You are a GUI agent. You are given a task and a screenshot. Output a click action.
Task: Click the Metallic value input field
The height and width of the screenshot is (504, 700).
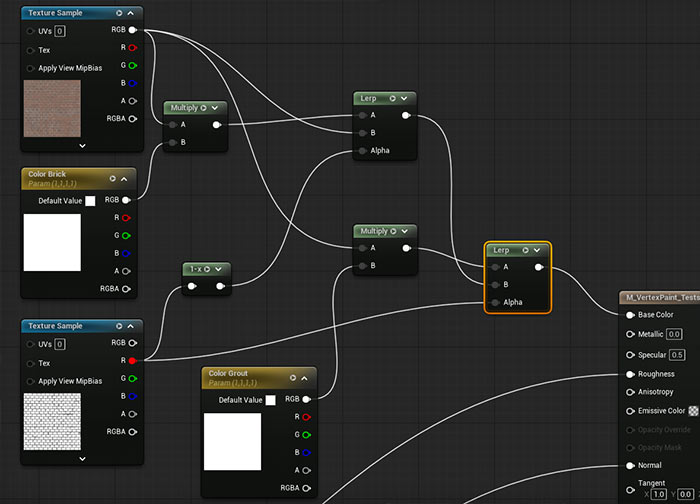(x=674, y=334)
